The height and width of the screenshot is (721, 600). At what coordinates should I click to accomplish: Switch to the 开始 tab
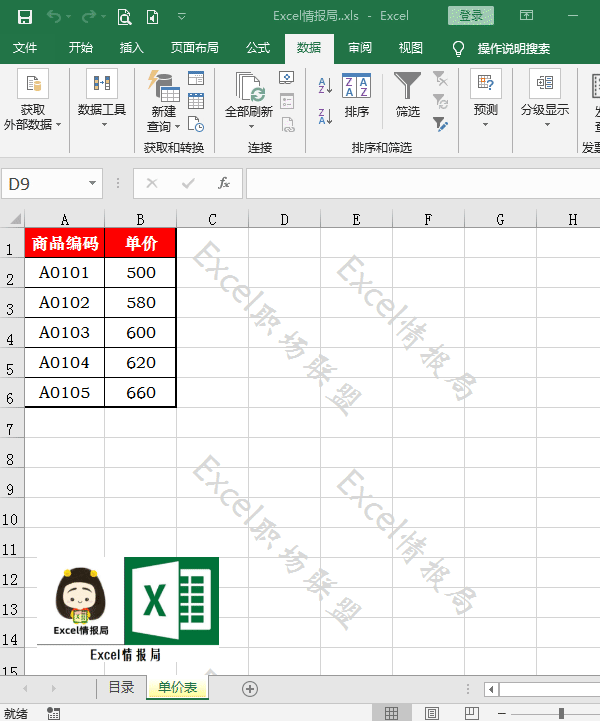80,48
